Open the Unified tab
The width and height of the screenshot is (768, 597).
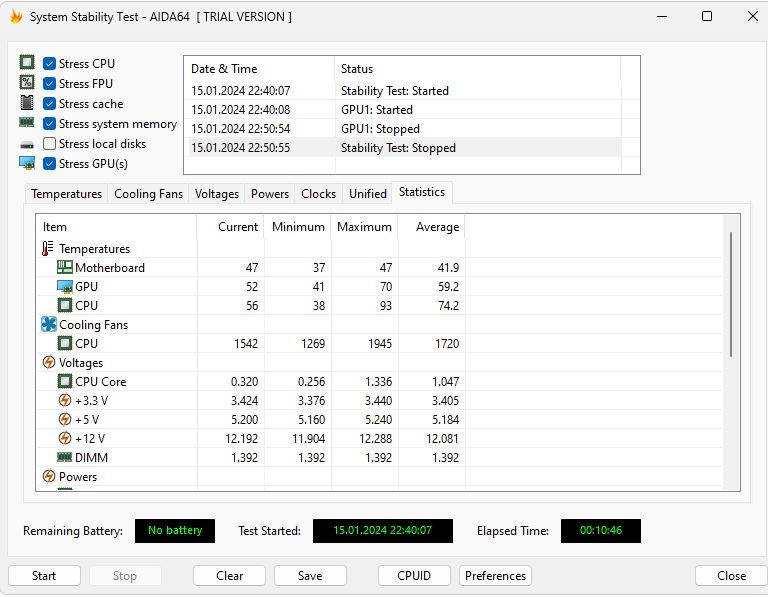368,194
